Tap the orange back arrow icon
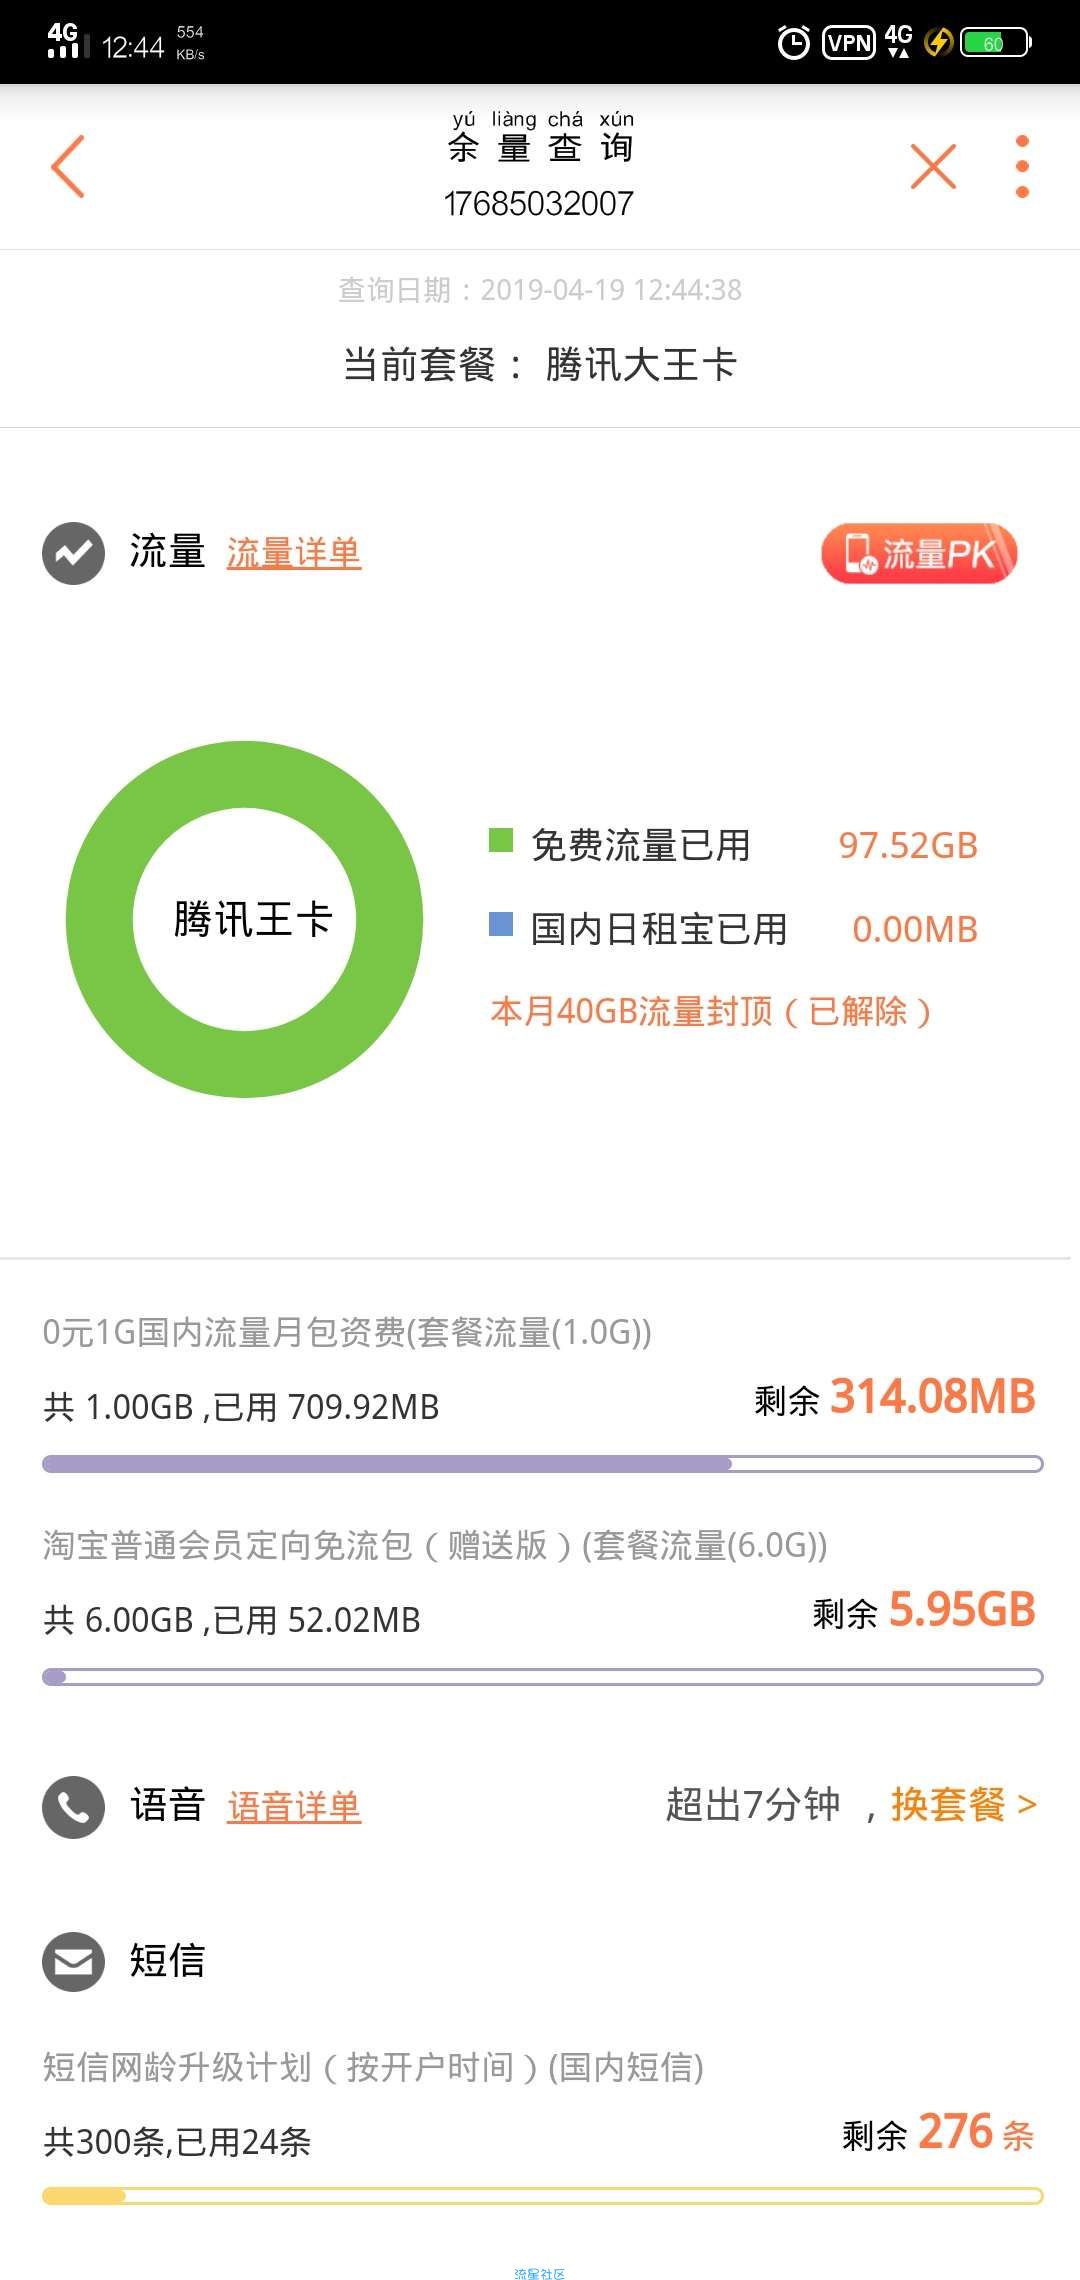Viewport: 1080px width, 2280px height. [68, 166]
